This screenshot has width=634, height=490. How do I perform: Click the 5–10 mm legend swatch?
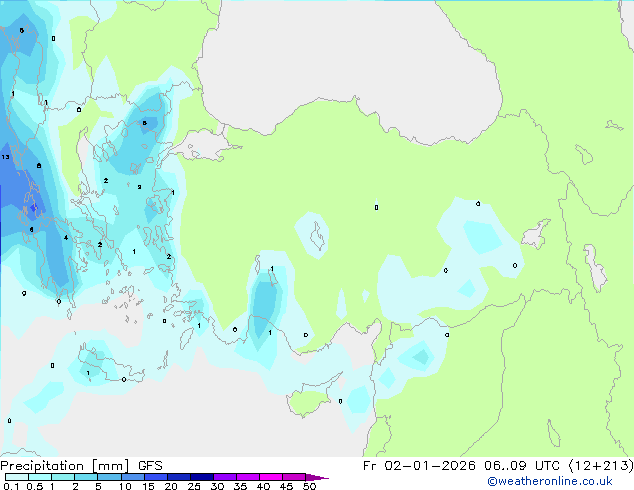(x=109, y=477)
